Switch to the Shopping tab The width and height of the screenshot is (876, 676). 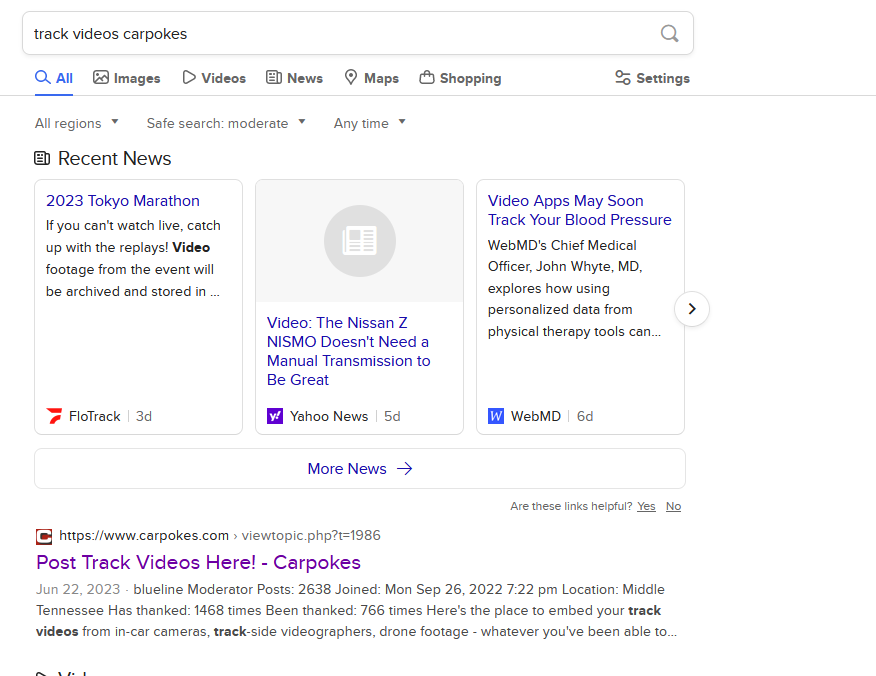point(460,78)
